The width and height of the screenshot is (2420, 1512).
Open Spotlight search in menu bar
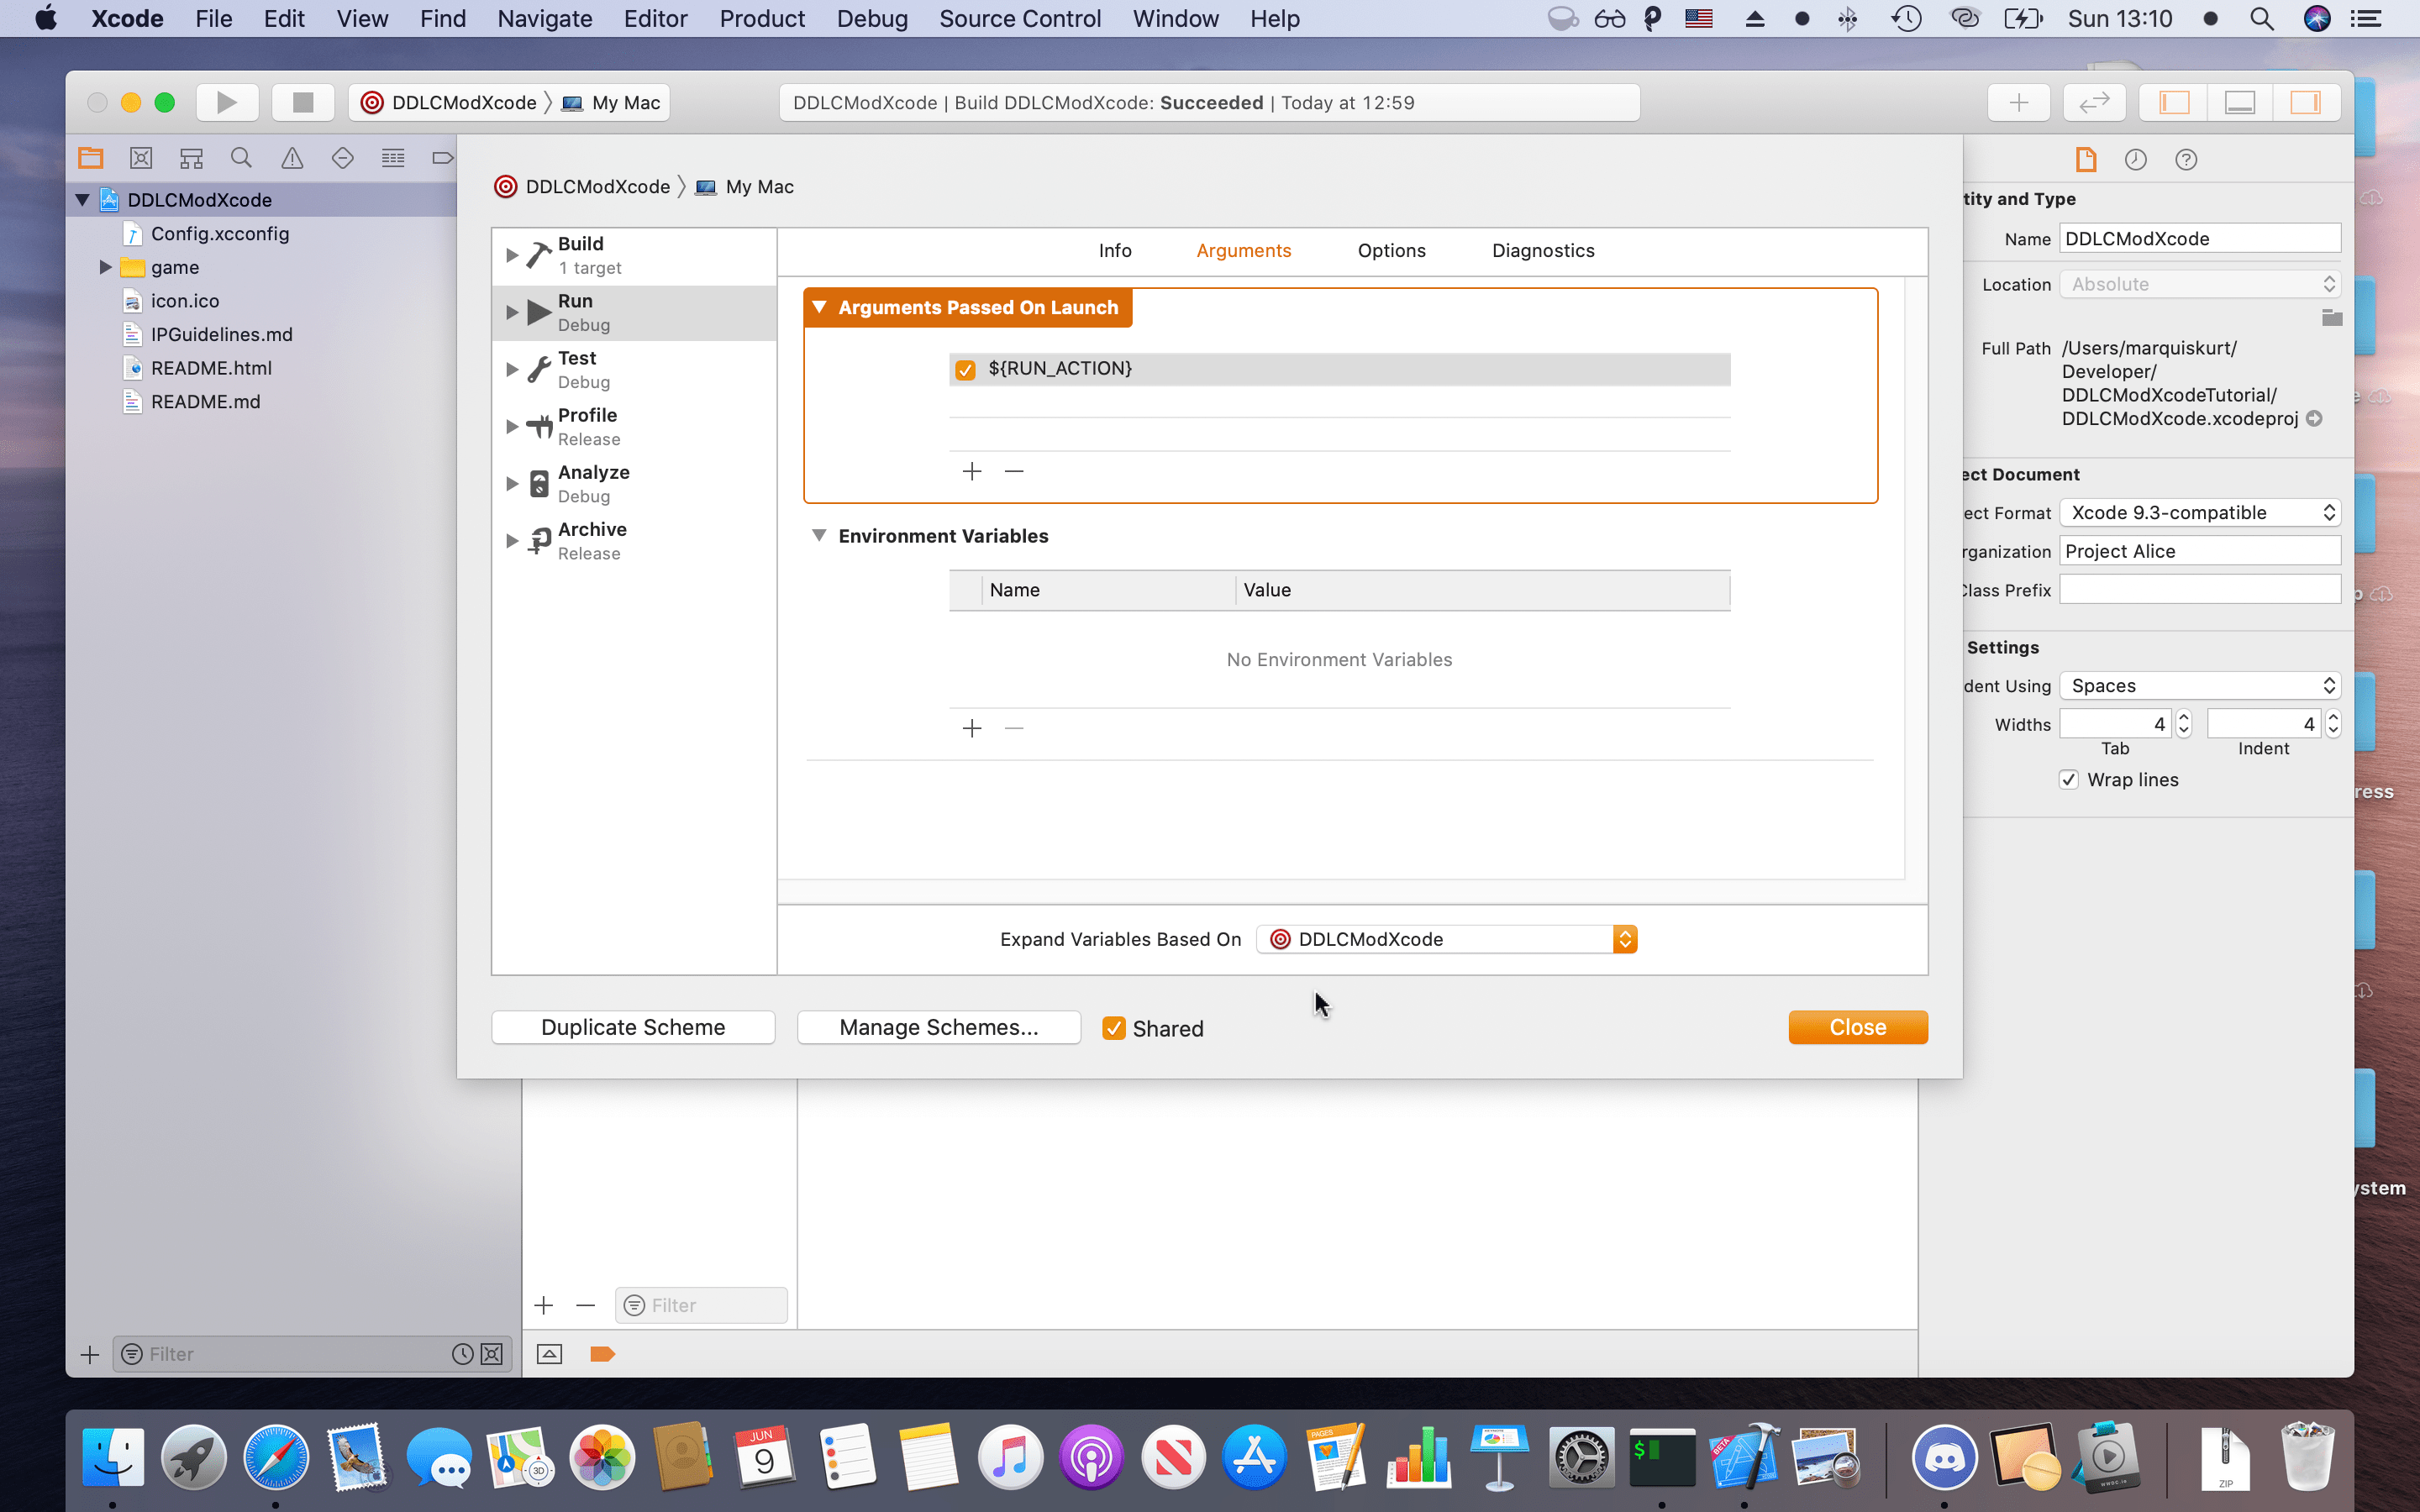coord(2262,18)
